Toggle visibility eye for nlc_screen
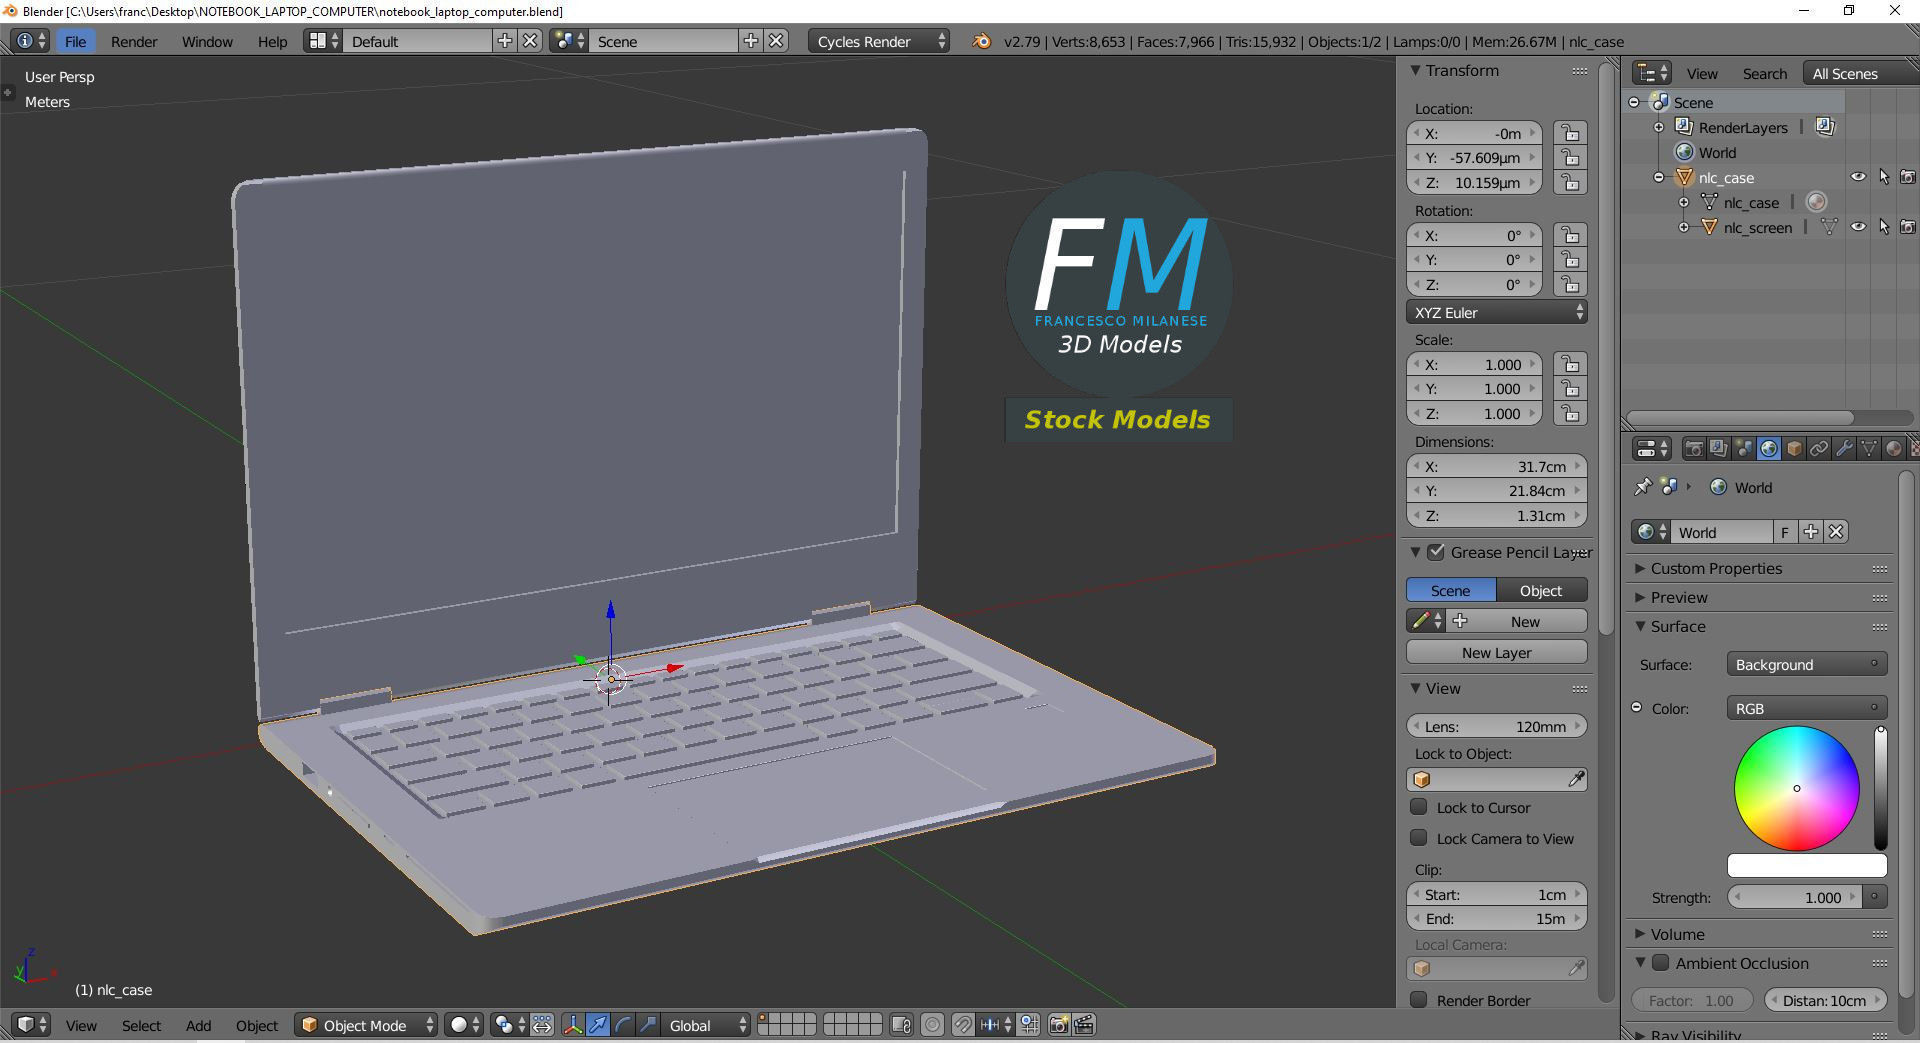This screenshot has height=1043, width=1920. [x=1858, y=227]
